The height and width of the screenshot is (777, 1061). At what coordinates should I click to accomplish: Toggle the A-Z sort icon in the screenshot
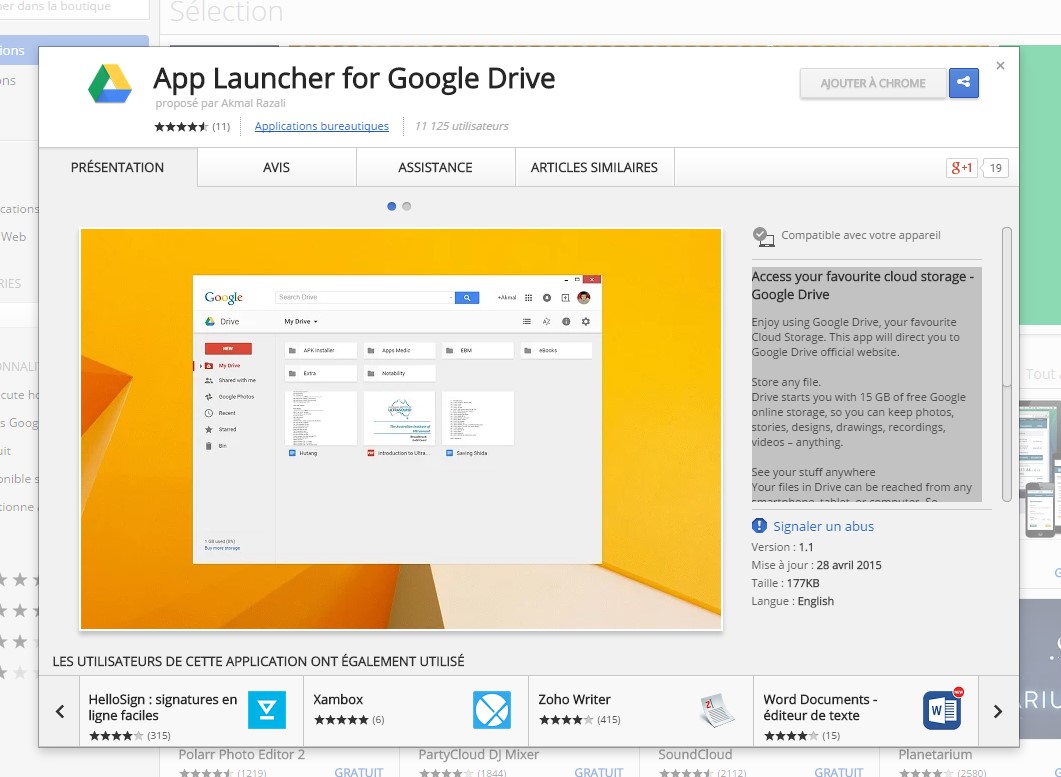547,321
